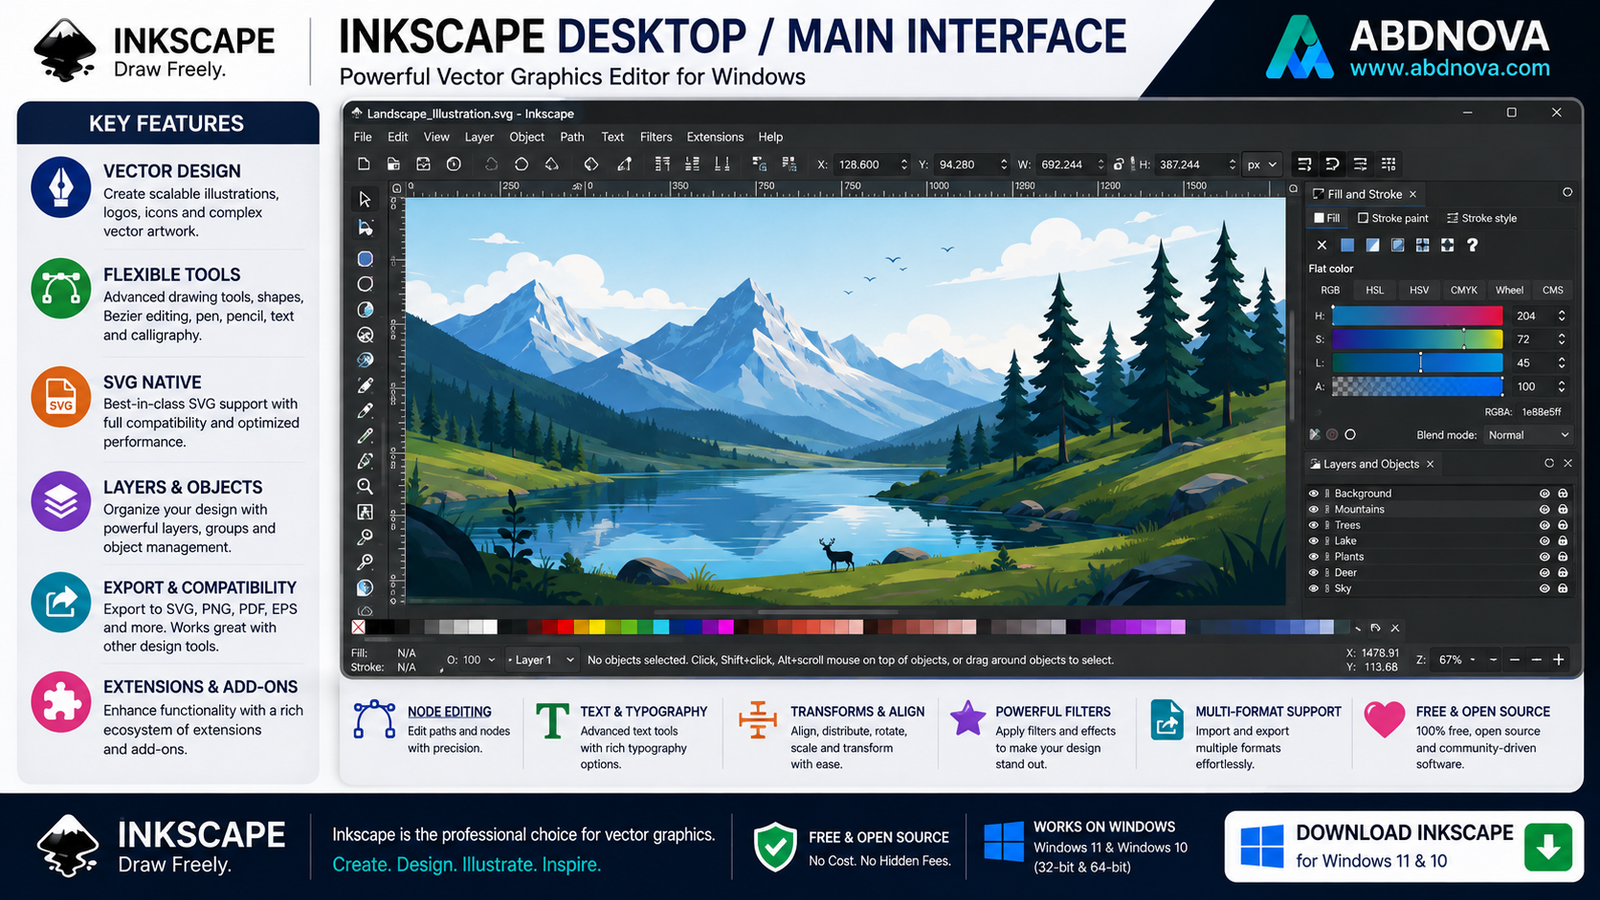Toggle the Lake layer eye icon
Viewport: 1600px width, 900px height.
click(x=1314, y=541)
